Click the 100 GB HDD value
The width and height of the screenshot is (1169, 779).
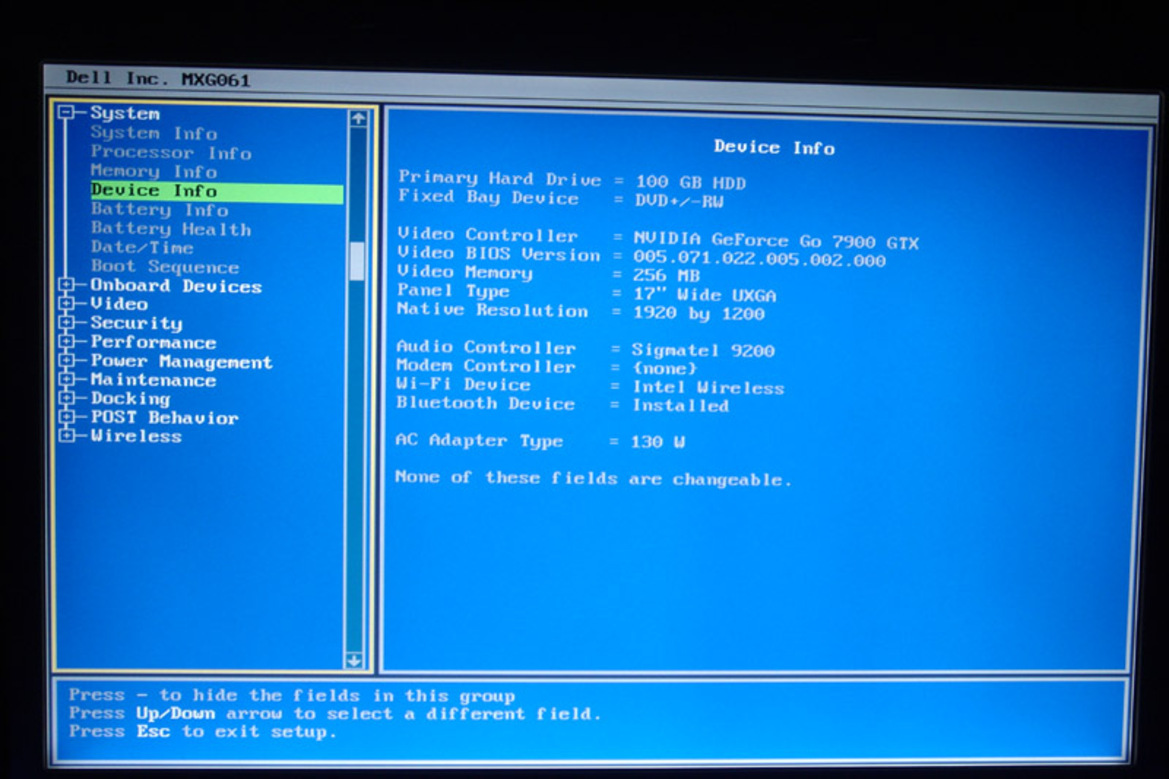coord(690,183)
